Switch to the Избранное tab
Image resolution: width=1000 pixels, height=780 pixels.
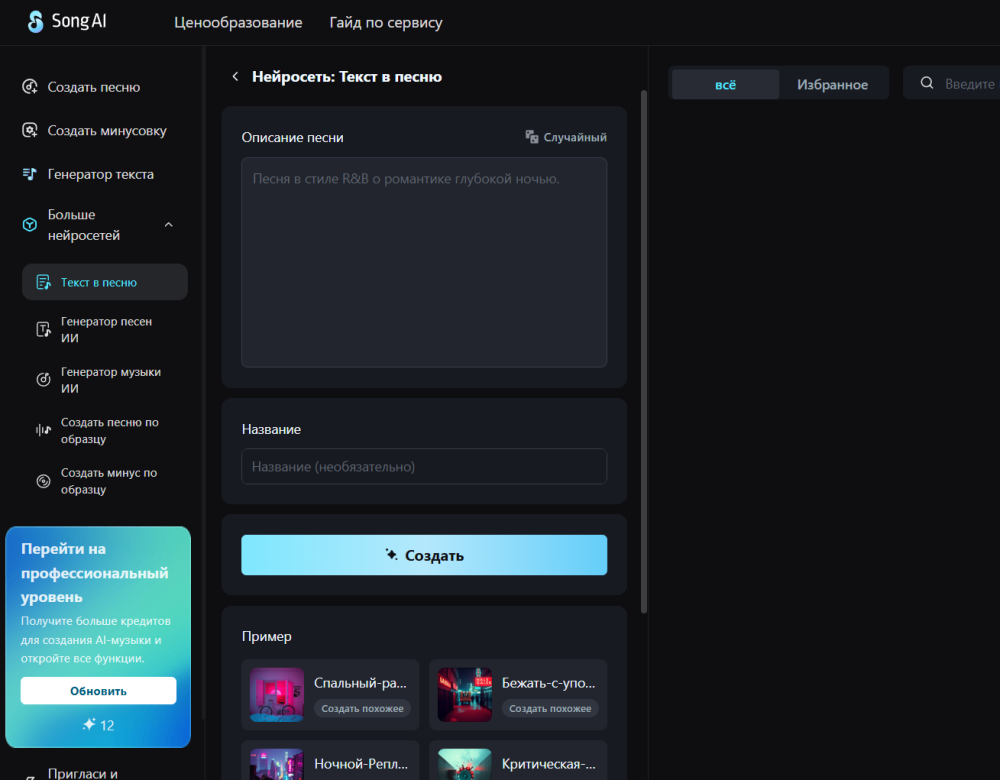coord(832,84)
